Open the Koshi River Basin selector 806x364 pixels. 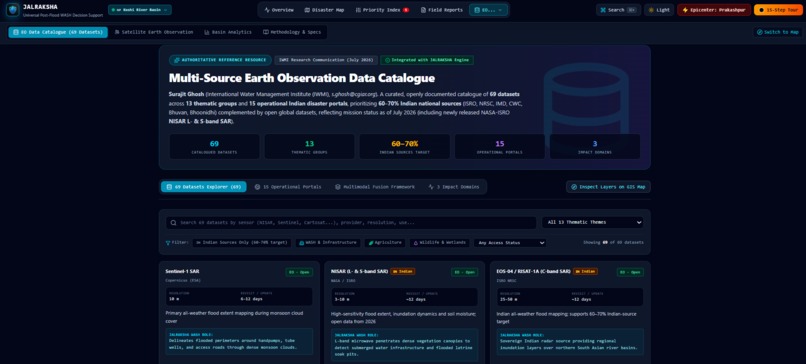click(x=140, y=10)
